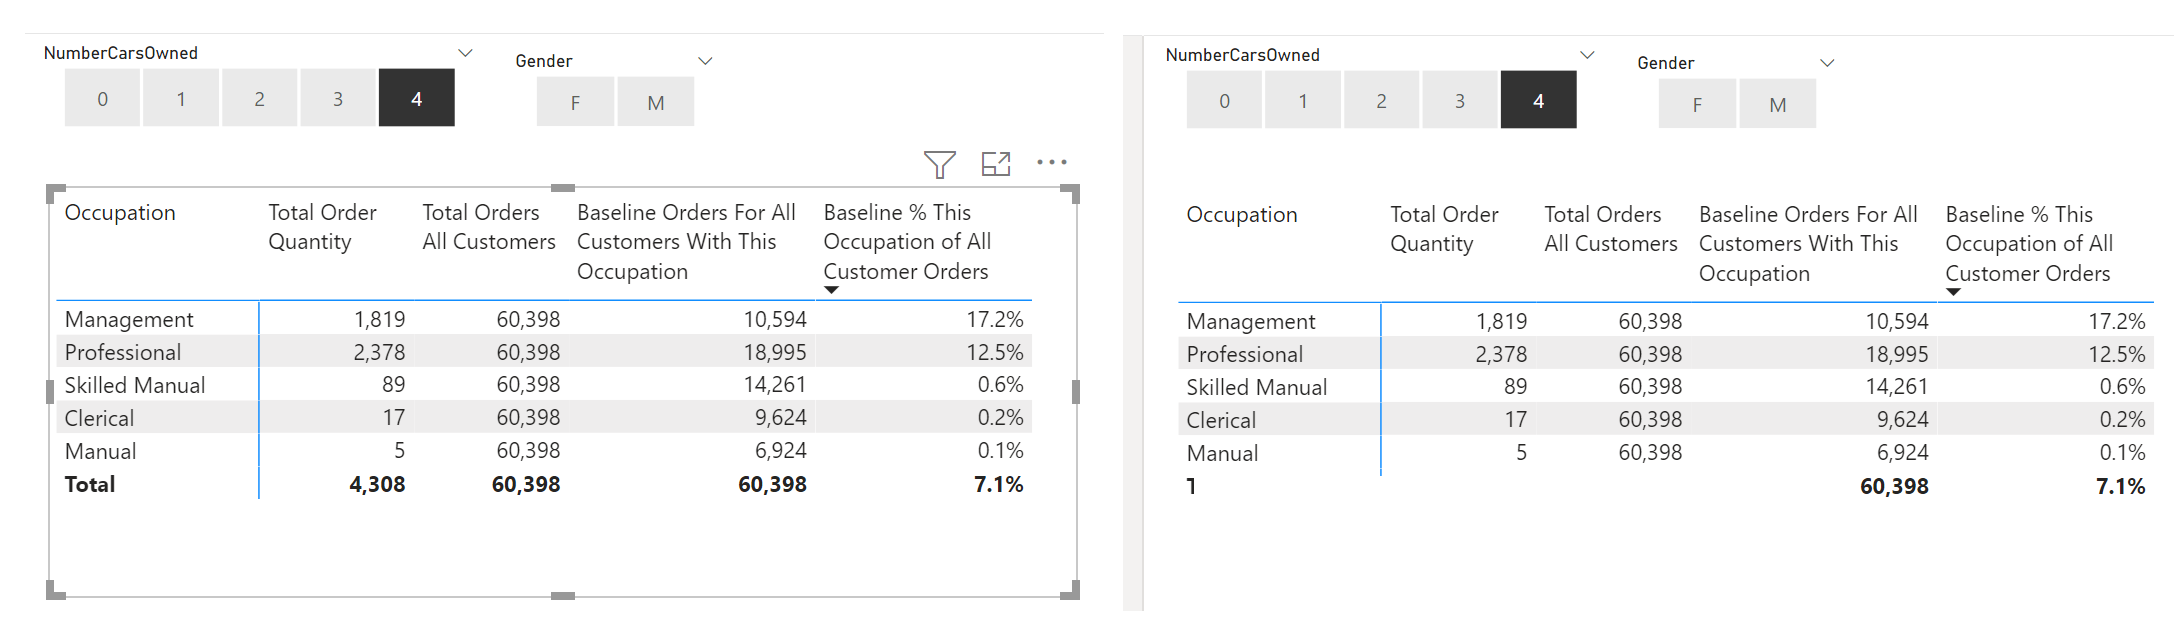2174x621 pixels.
Task: Sort left table by Total Order Quantity
Action: pos(322,227)
